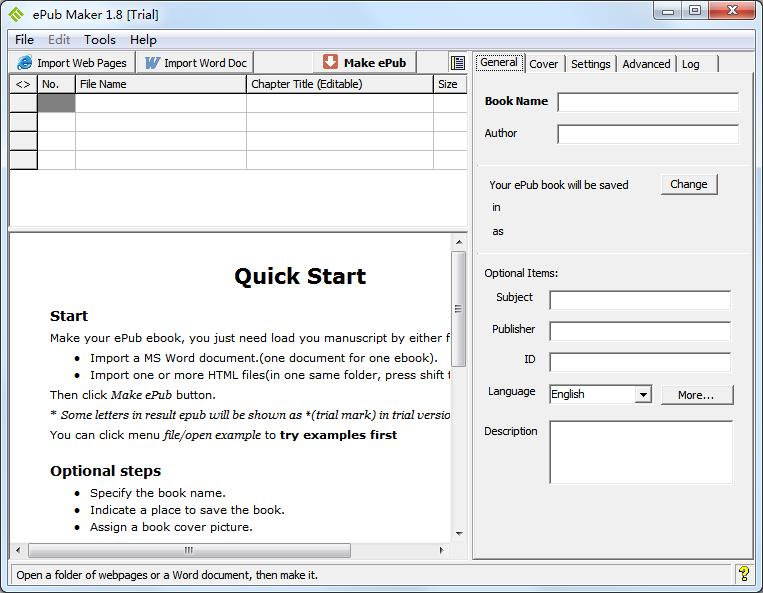
Task: Select the highlighted first No. cell
Action: [x=56, y=103]
